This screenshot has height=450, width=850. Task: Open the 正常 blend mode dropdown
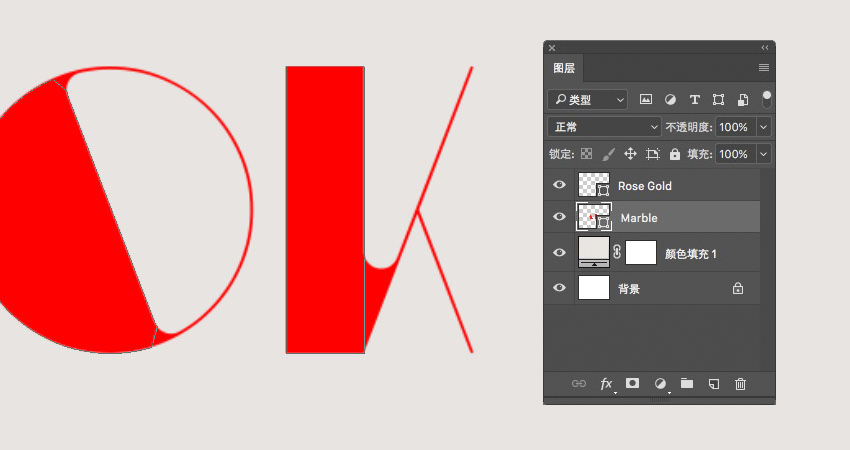pos(604,127)
